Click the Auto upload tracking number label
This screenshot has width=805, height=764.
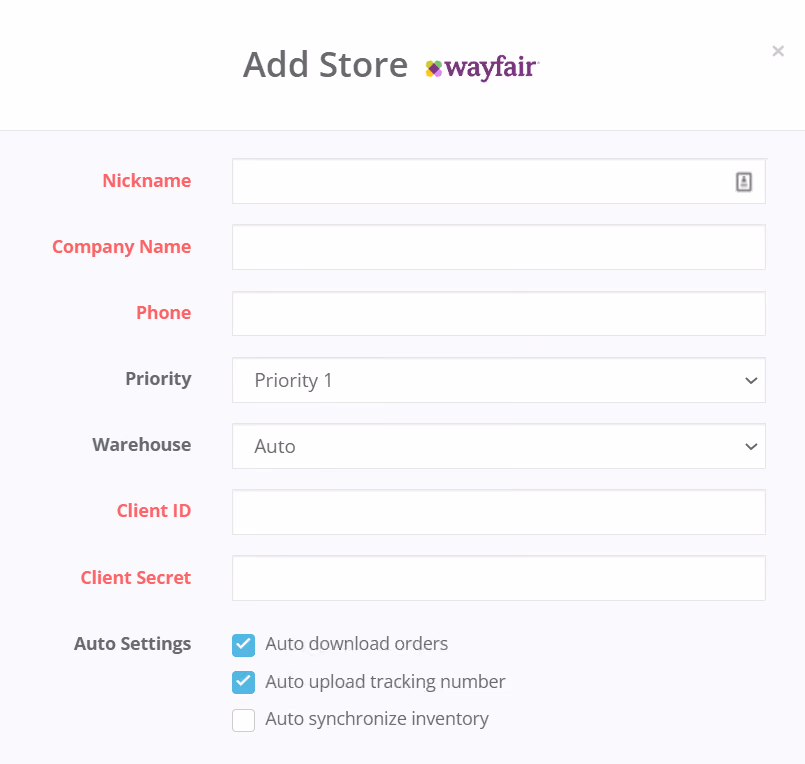coord(385,682)
